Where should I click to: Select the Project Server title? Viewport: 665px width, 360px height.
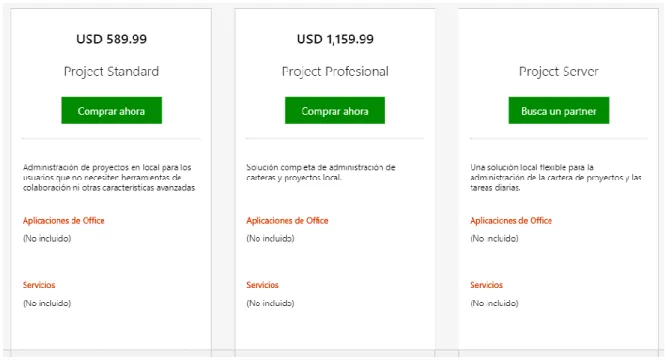tap(559, 72)
